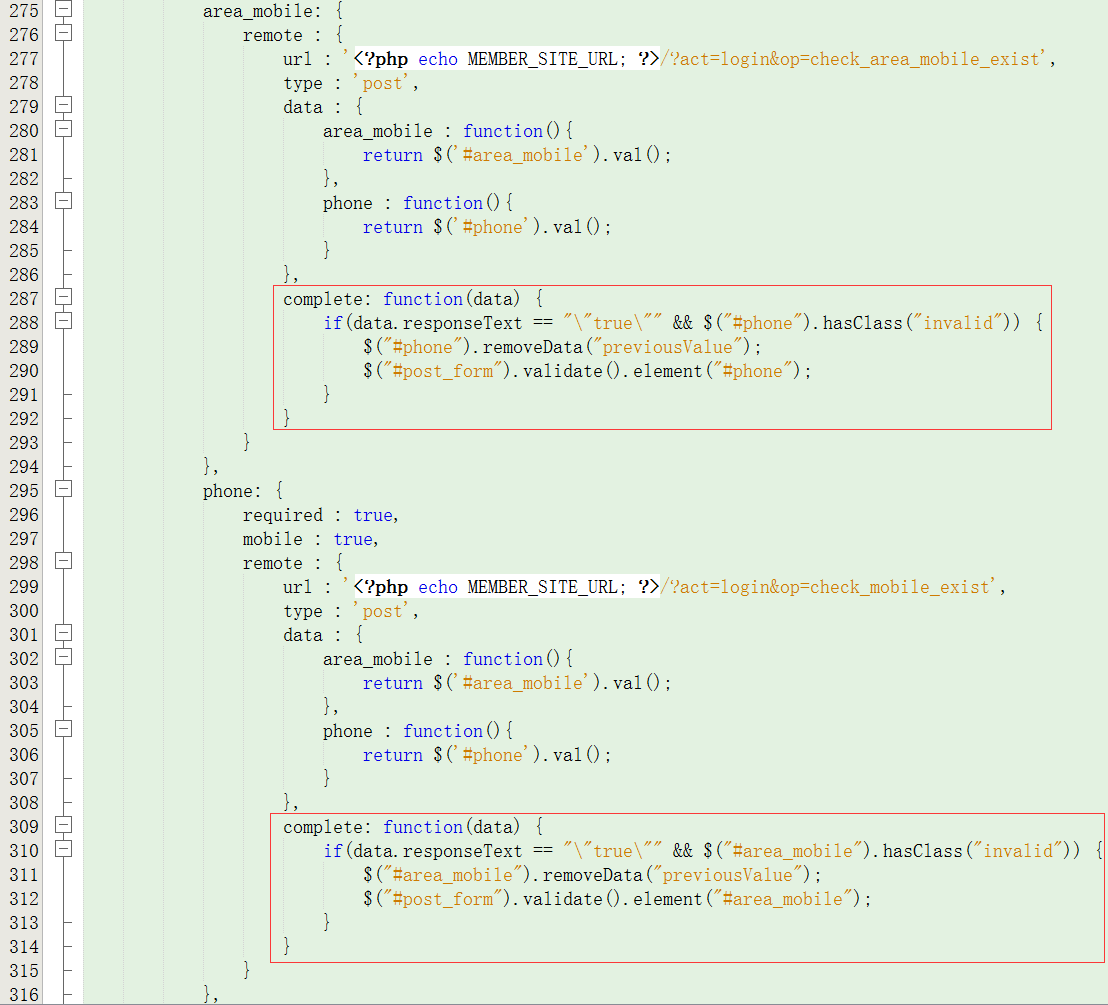Image resolution: width=1108 pixels, height=1005 pixels.
Task: Collapse the if block at line 310
Action: click(64, 851)
